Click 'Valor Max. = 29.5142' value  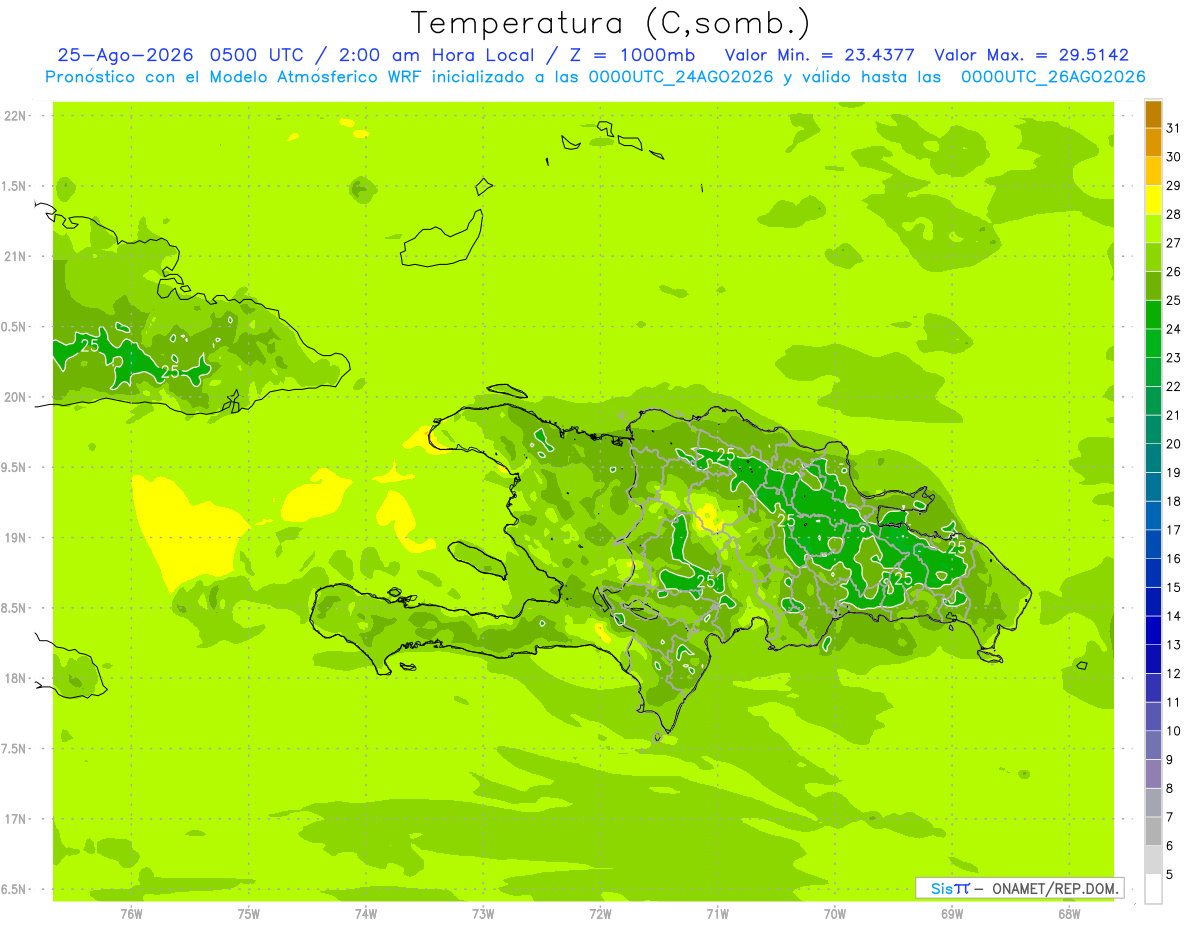(x=1031, y=55)
